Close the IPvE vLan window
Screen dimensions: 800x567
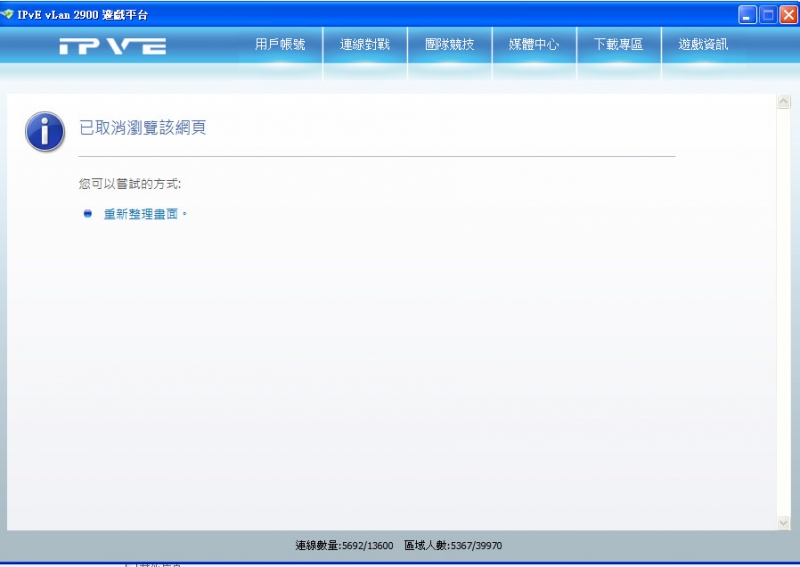click(789, 15)
